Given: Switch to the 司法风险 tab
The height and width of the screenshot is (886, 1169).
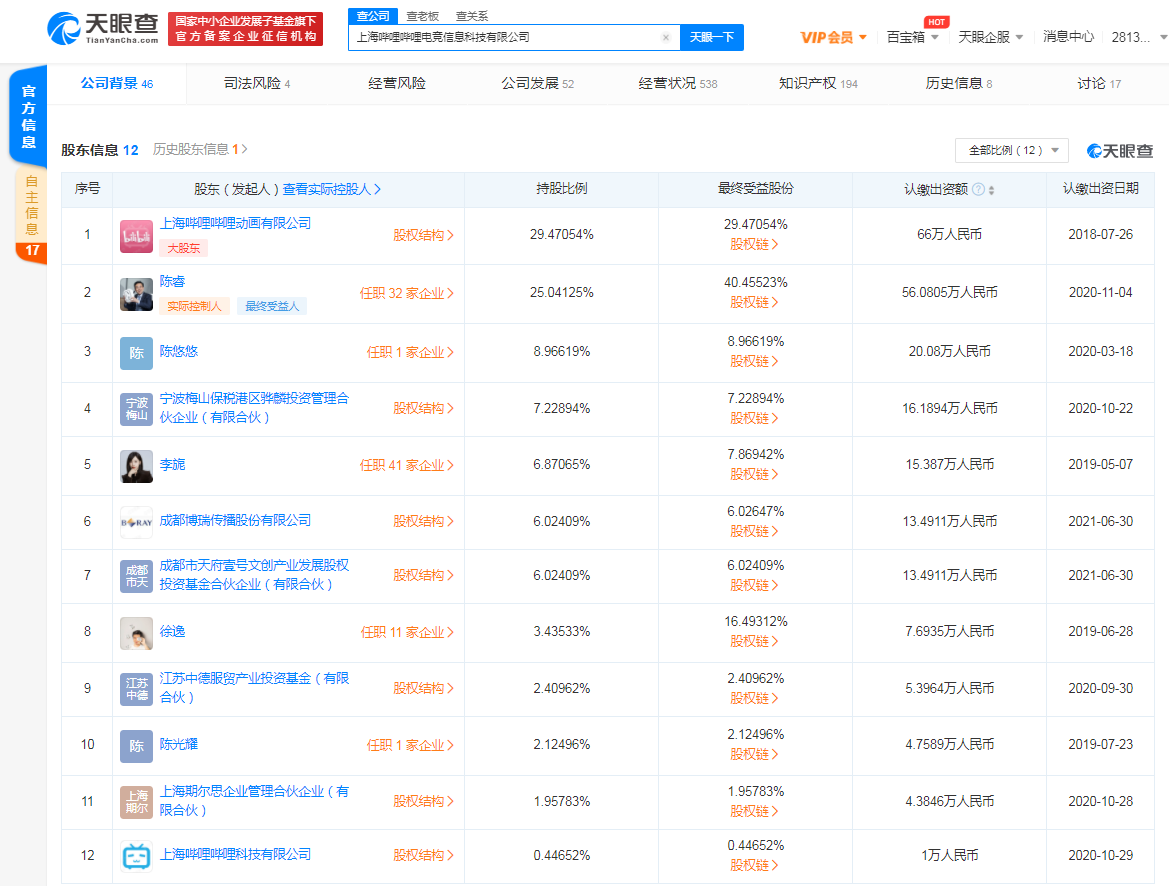Looking at the screenshot, I should pos(257,83).
